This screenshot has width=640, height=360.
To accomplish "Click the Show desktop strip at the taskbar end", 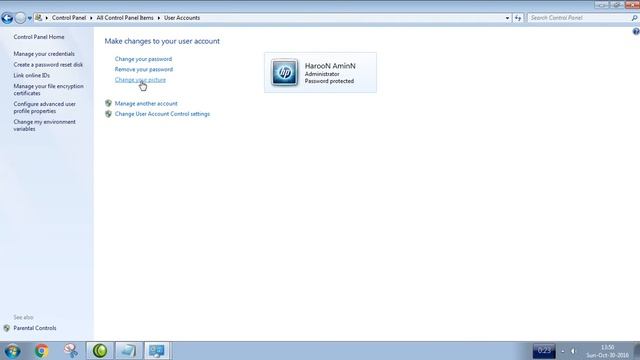I will [636, 351].
